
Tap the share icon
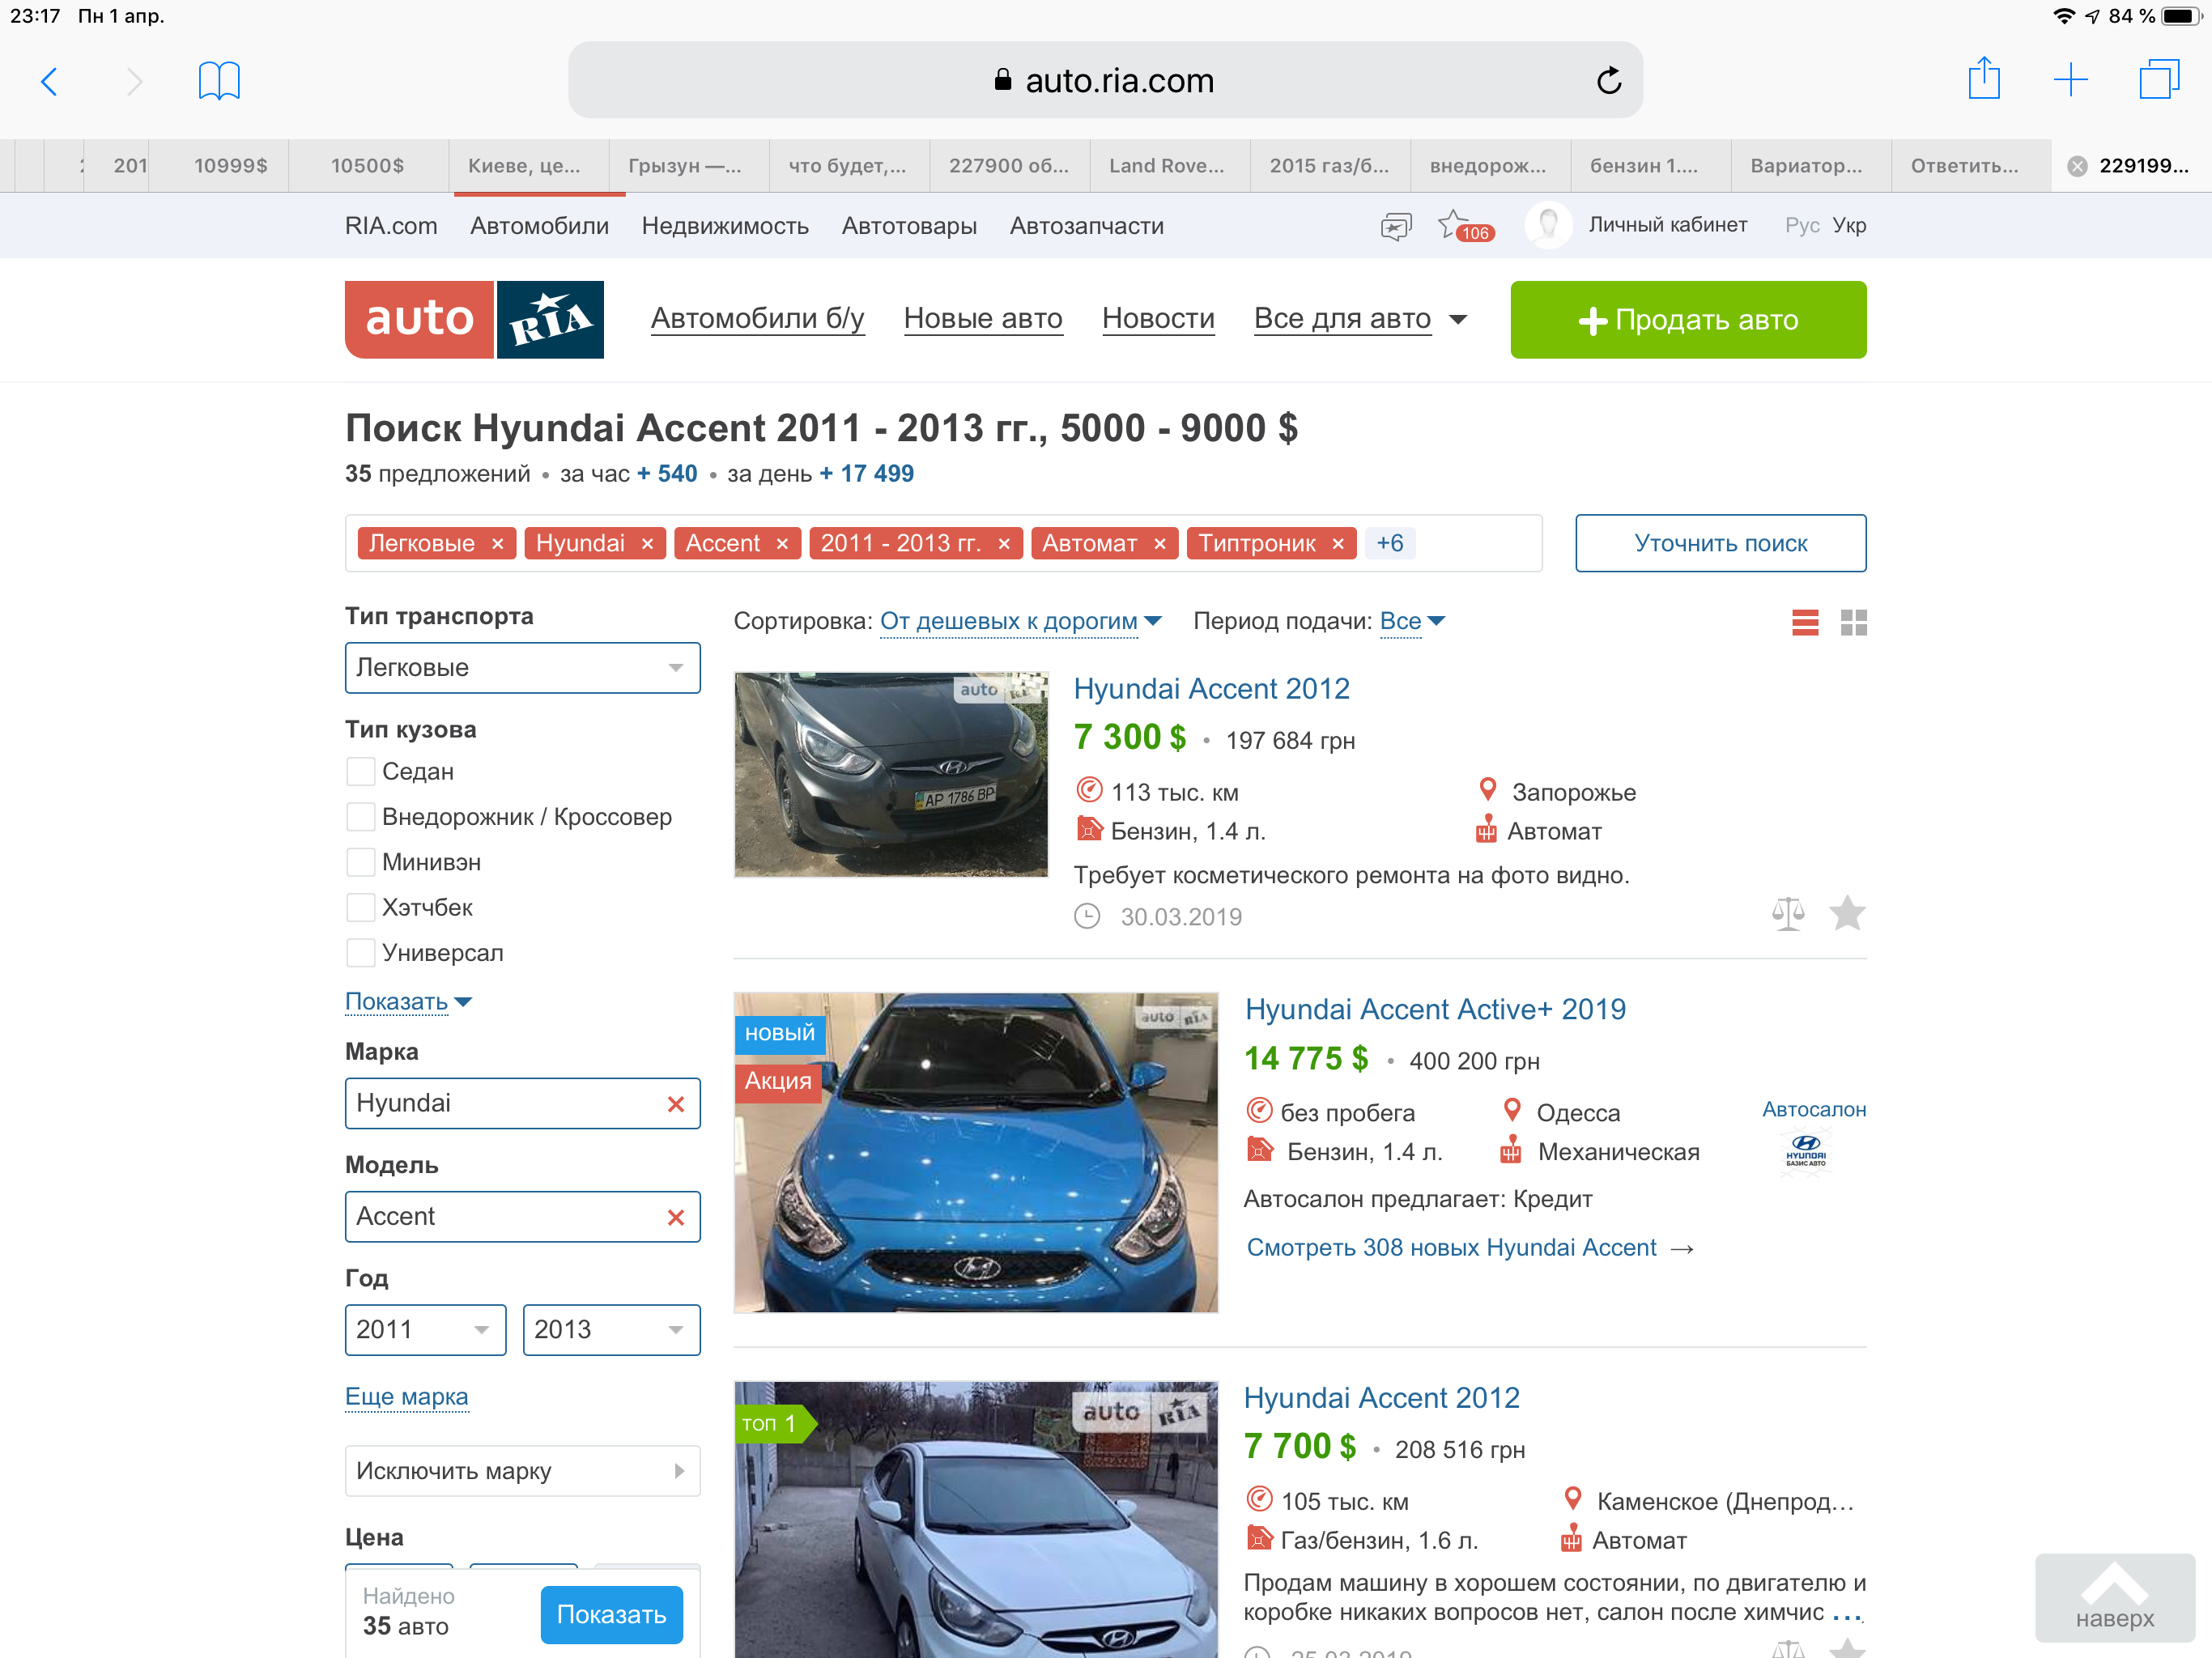1983,79
